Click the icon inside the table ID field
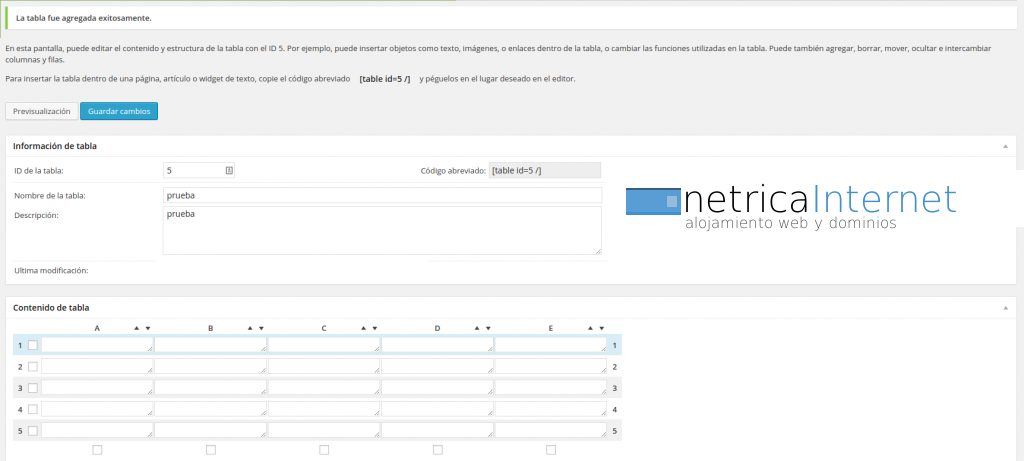 coord(229,171)
